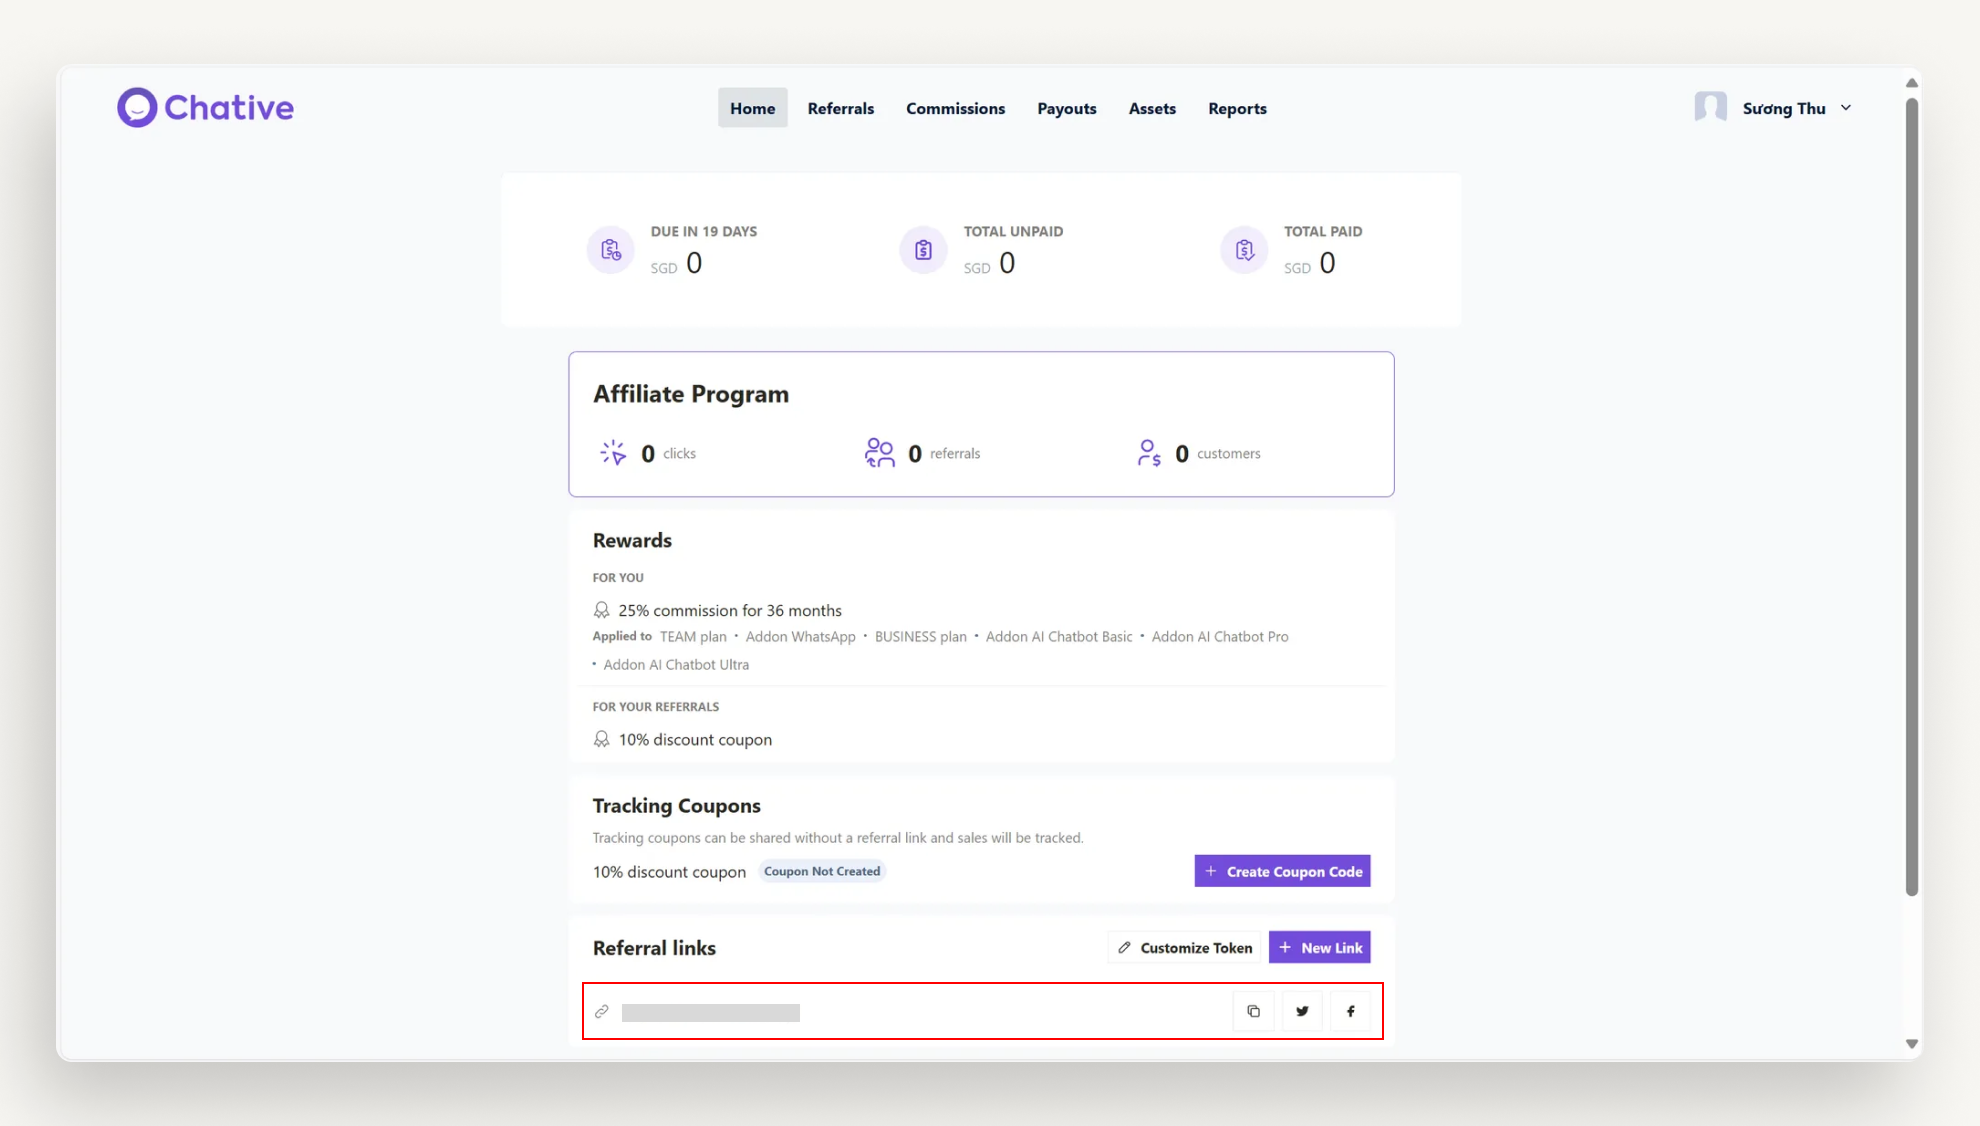The height and width of the screenshot is (1126, 1980).
Task: Click the Chative logo
Action: (x=205, y=108)
